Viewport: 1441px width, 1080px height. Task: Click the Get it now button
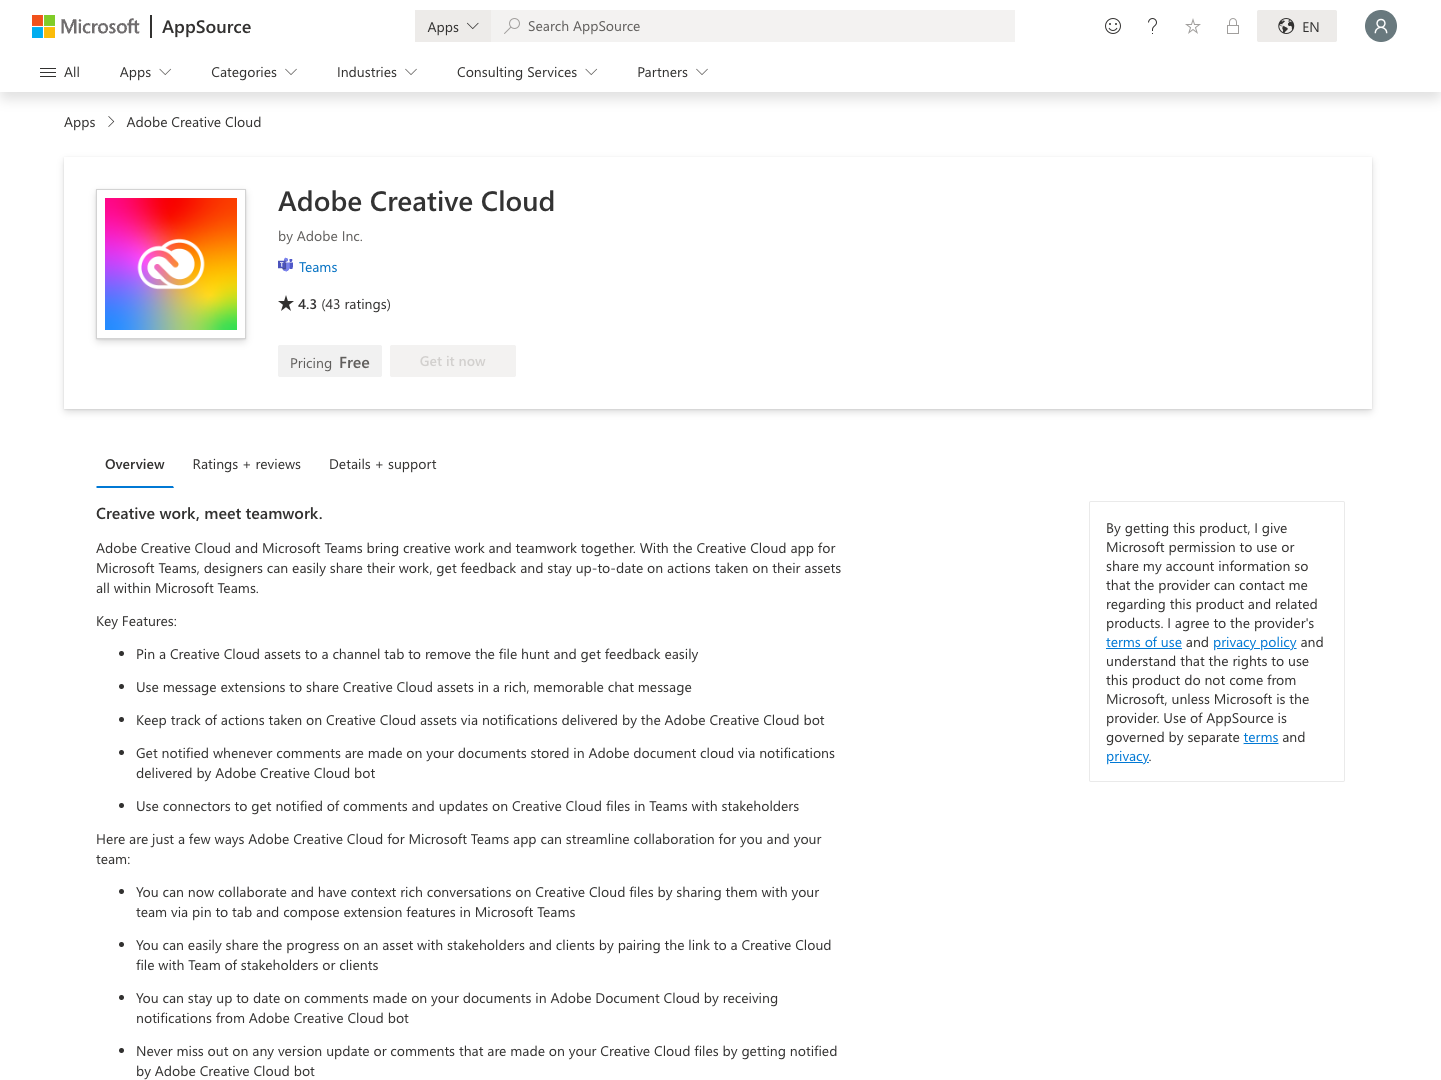(x=452, y=361)
